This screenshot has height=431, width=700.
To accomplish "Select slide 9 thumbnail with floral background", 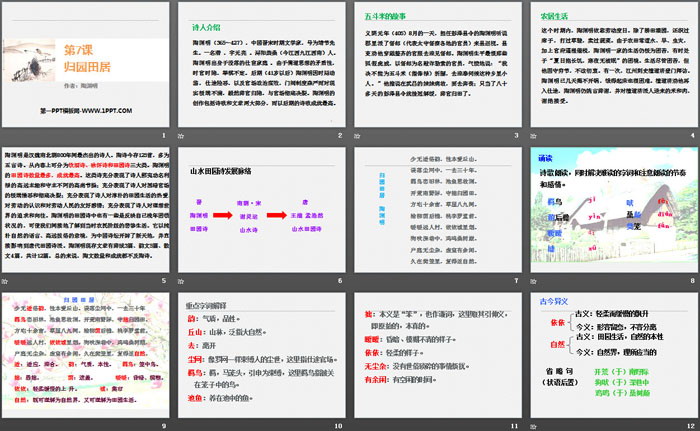I will (85, 355).
